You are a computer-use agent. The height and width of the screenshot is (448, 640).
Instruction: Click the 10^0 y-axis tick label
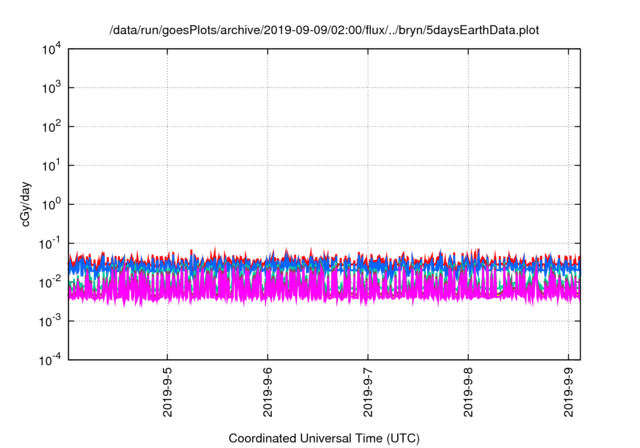click(x=51, y=204)
